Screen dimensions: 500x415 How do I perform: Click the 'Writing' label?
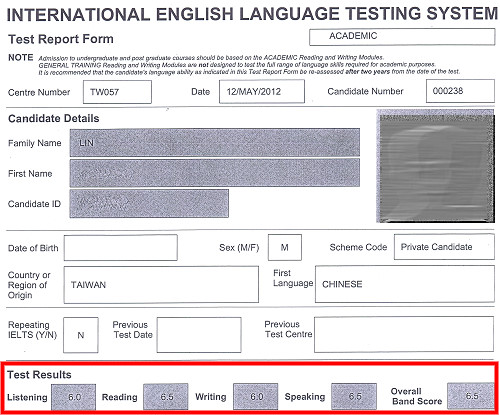point(211,397)
